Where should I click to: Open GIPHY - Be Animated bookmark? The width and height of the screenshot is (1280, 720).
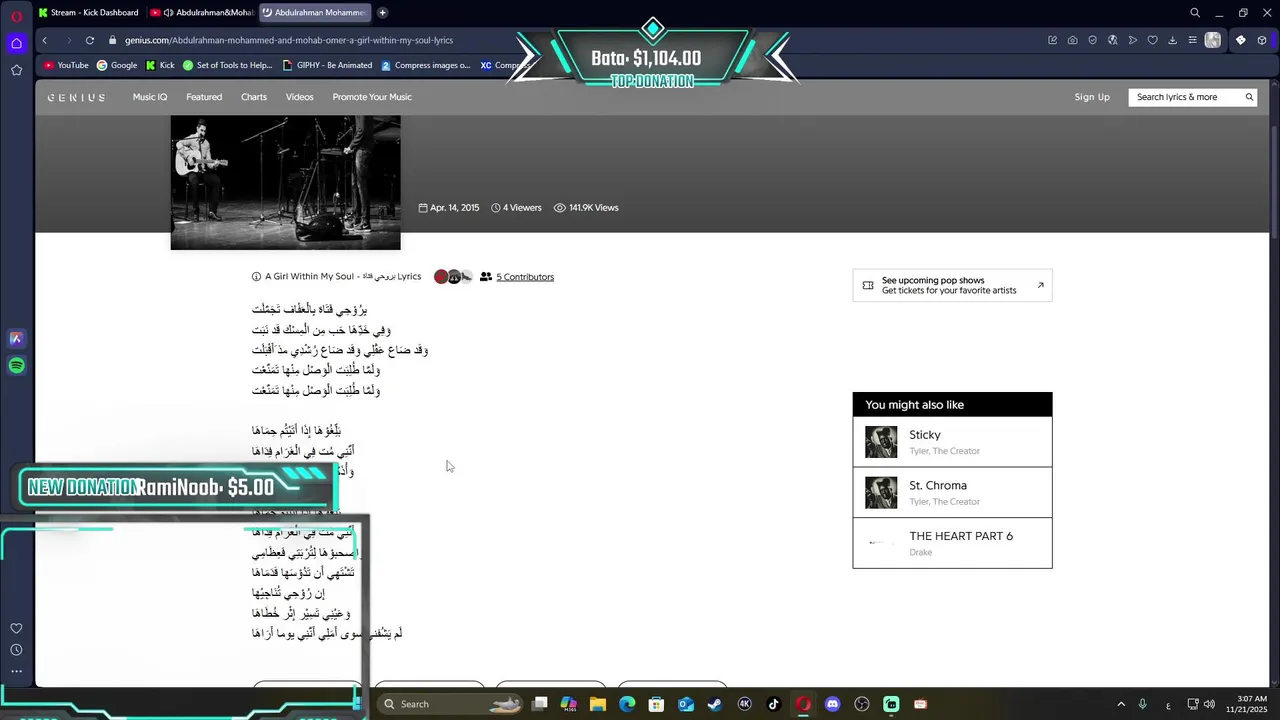(327, 65)
